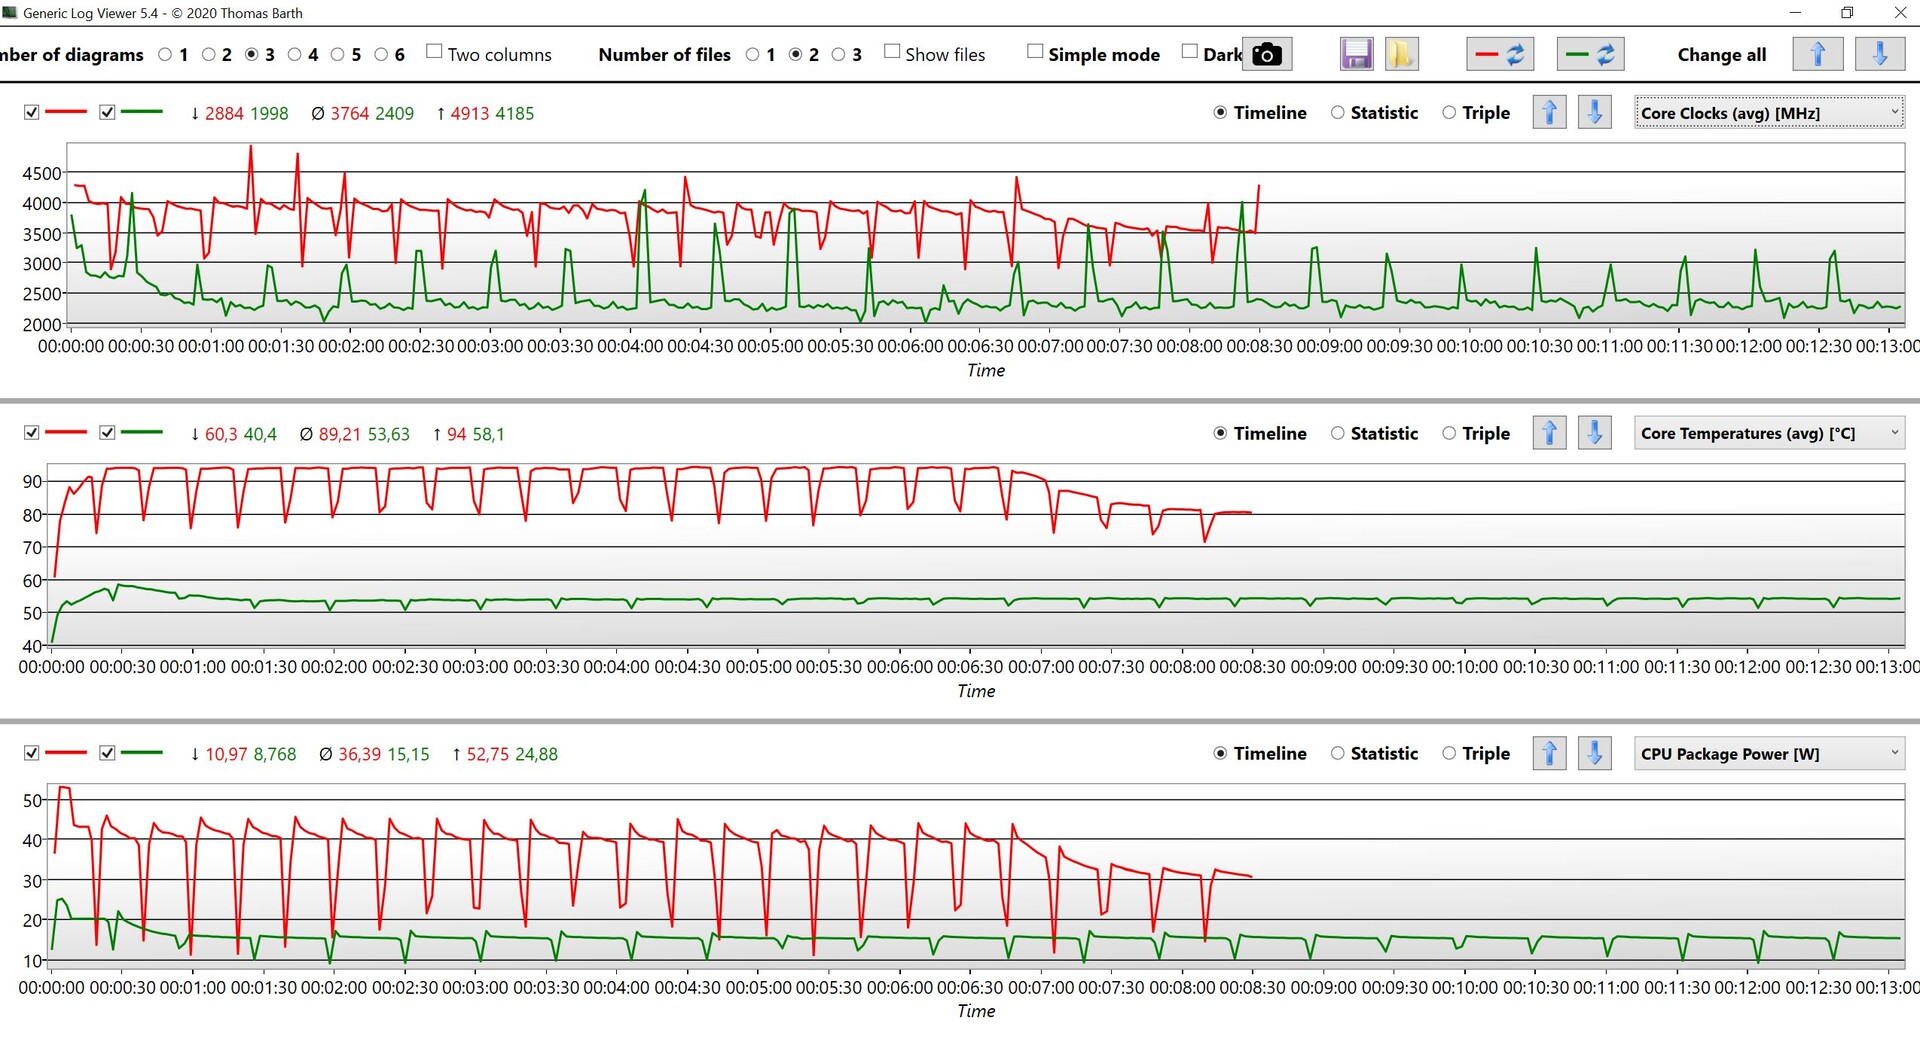Select Triple view for Core Temperatures
The image size is (1920, 1039).
pos(1449,433)
